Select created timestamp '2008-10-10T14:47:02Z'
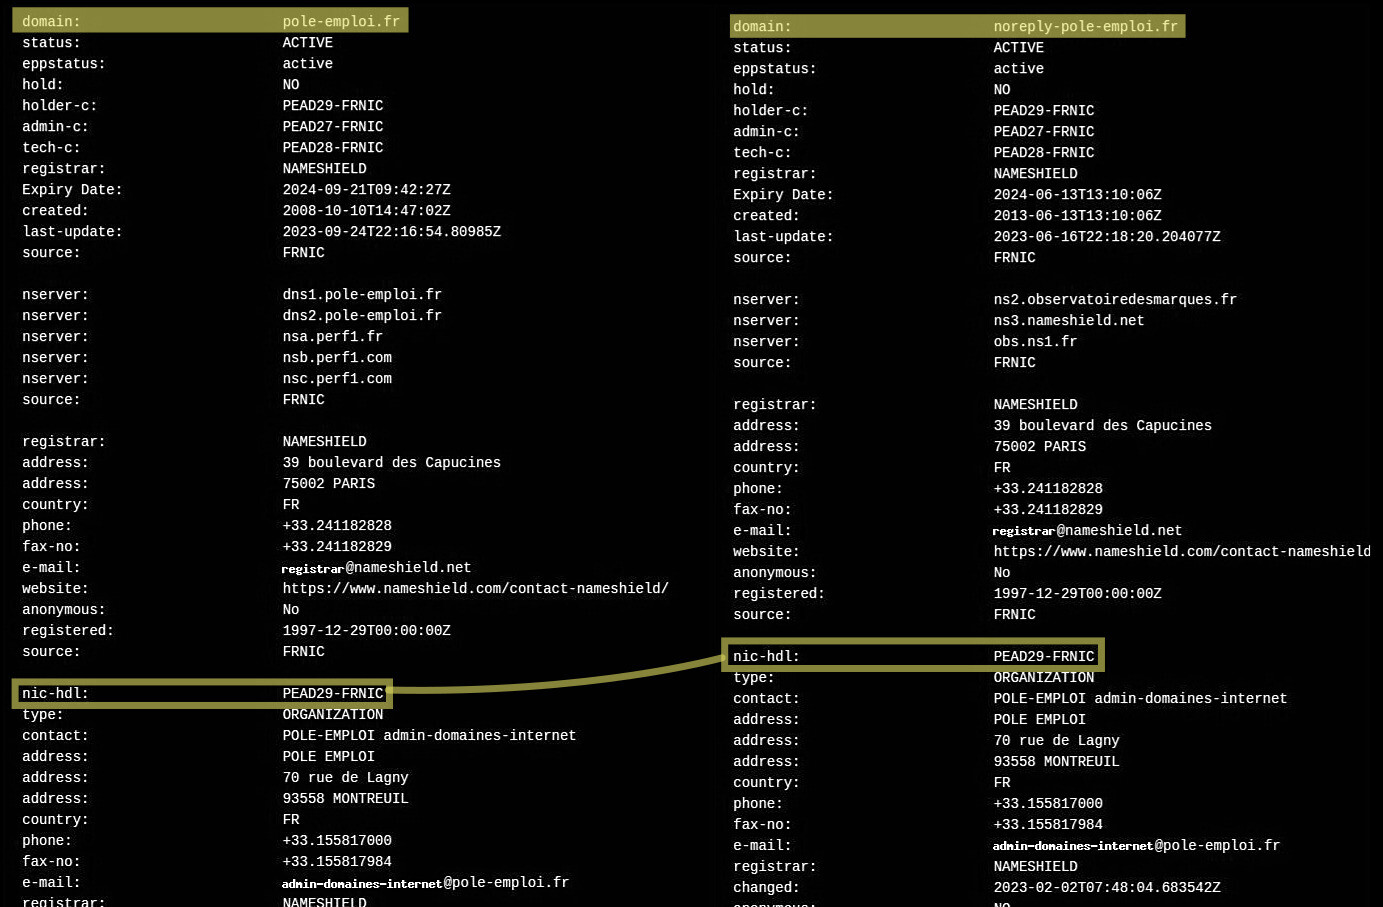 coord(366,210)
